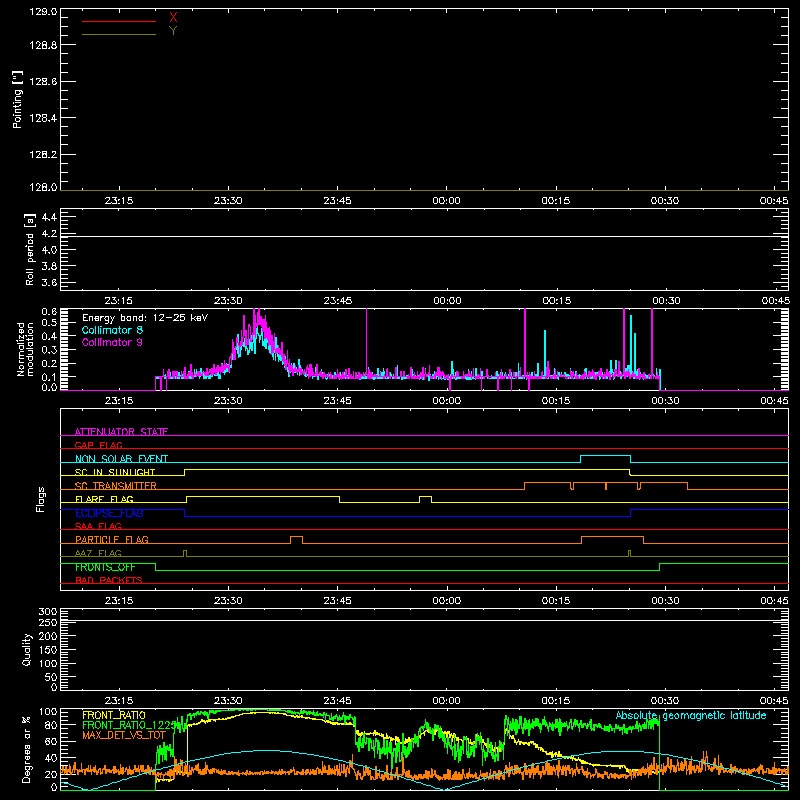Click the green 'FRONT_RATIO_1225' legend entry
Screen dimensions: 800x800
(129, 725)
